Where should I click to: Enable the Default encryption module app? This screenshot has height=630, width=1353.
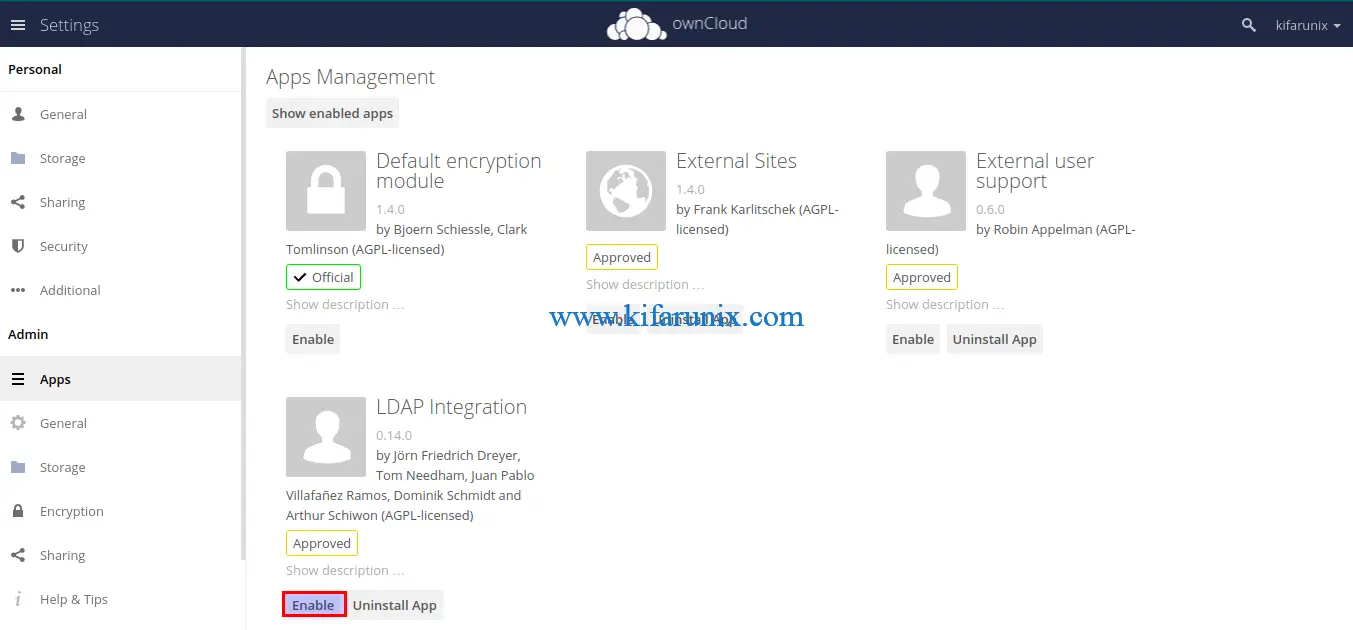312,339
